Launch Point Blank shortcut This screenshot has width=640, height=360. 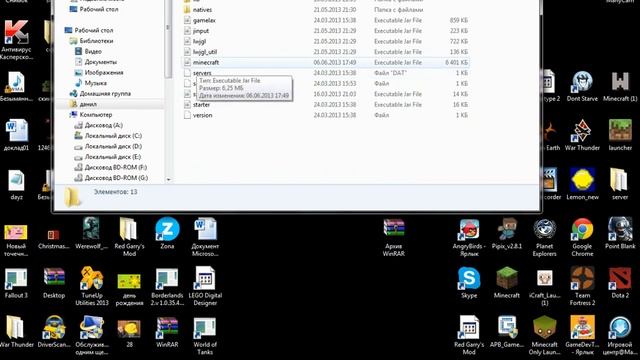pos(620,233)
